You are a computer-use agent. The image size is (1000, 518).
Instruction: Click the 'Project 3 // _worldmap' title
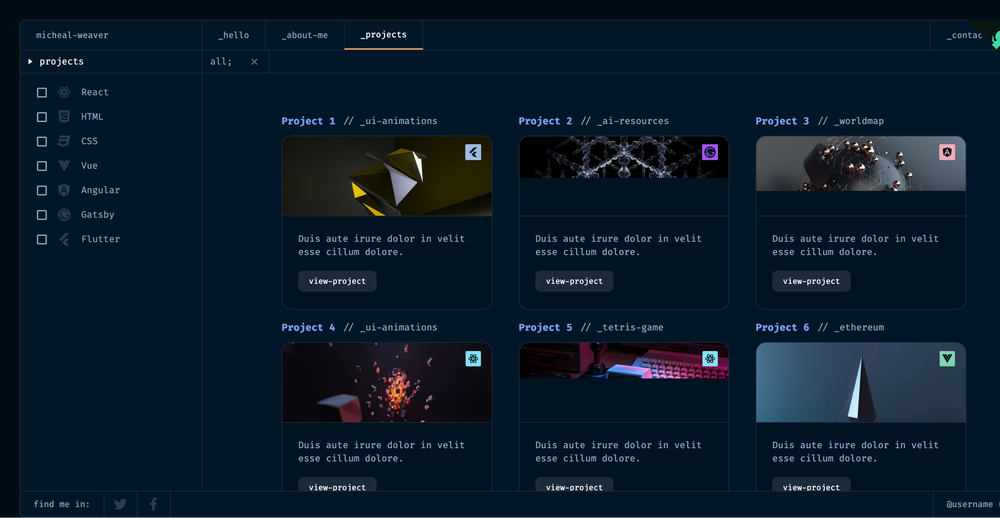coord(820,121)
